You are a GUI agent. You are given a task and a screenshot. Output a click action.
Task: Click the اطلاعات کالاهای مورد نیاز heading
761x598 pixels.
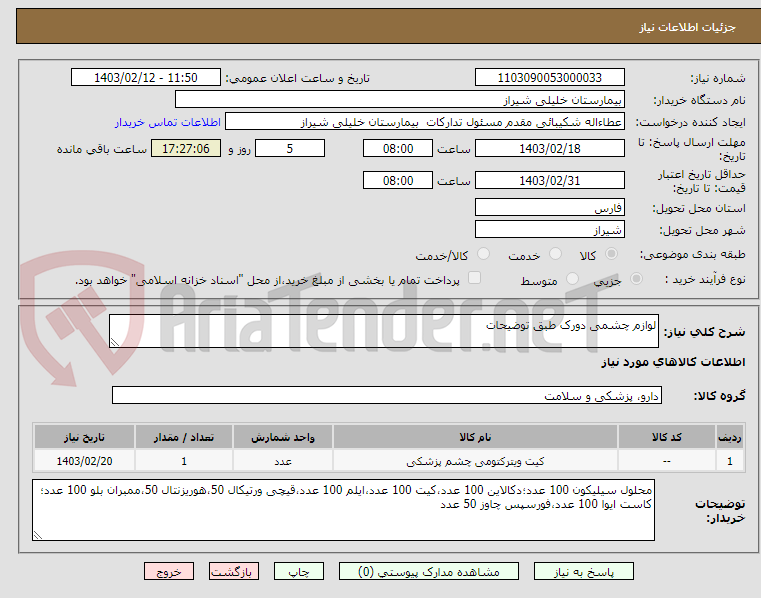pos(673,362)
